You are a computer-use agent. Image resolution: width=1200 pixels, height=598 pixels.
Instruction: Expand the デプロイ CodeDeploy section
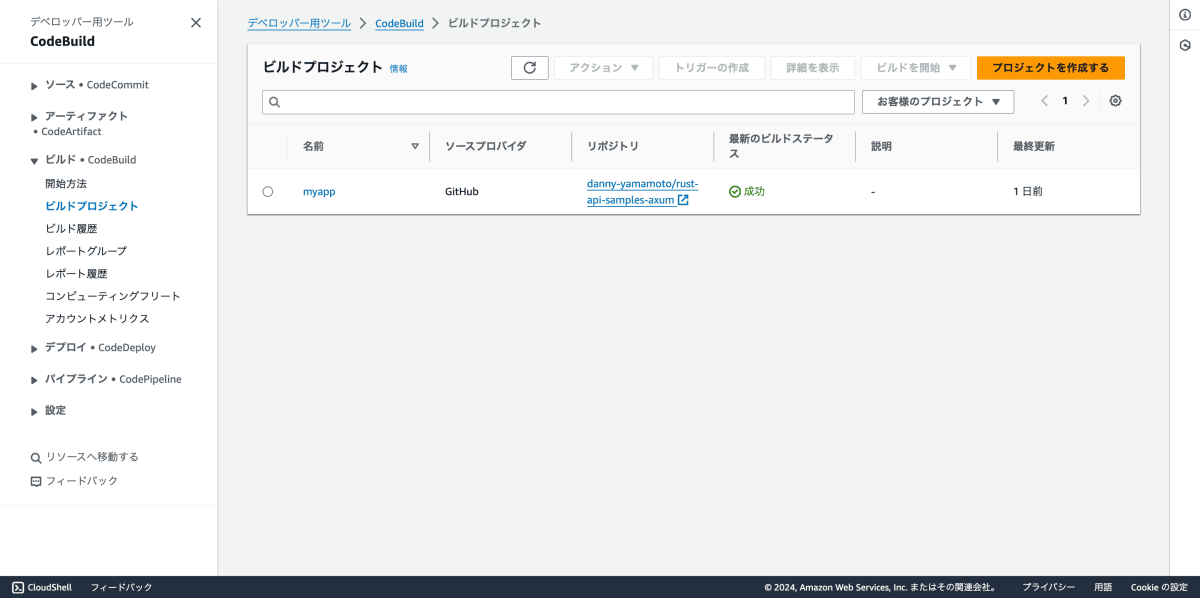(35, 348)
